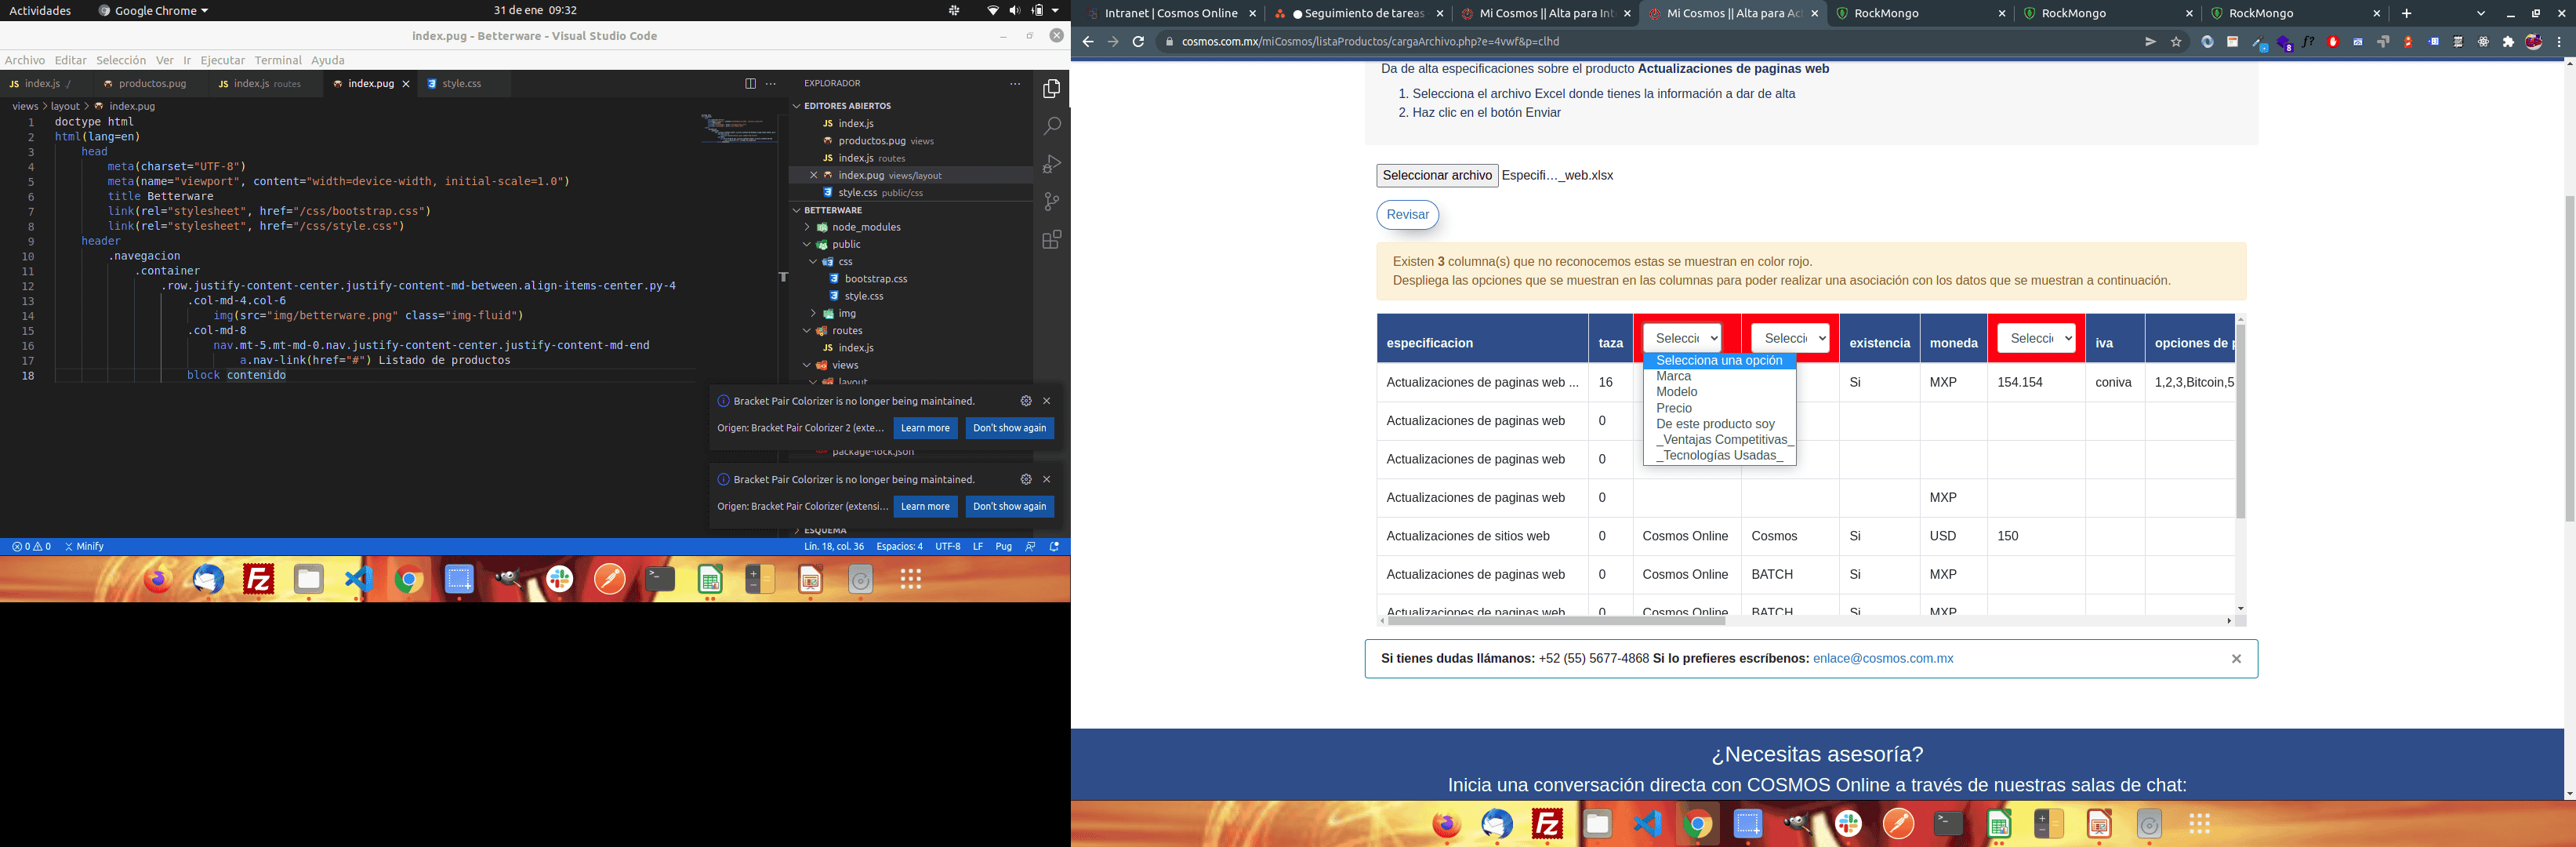
Task: Open notifications bell in VS Code status bar
Action: click(x=1054, y=547)
